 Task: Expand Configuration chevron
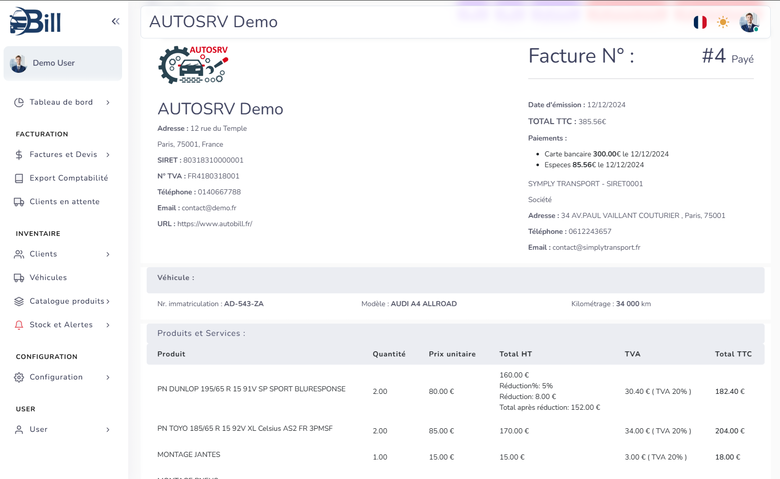click(108, 377)
